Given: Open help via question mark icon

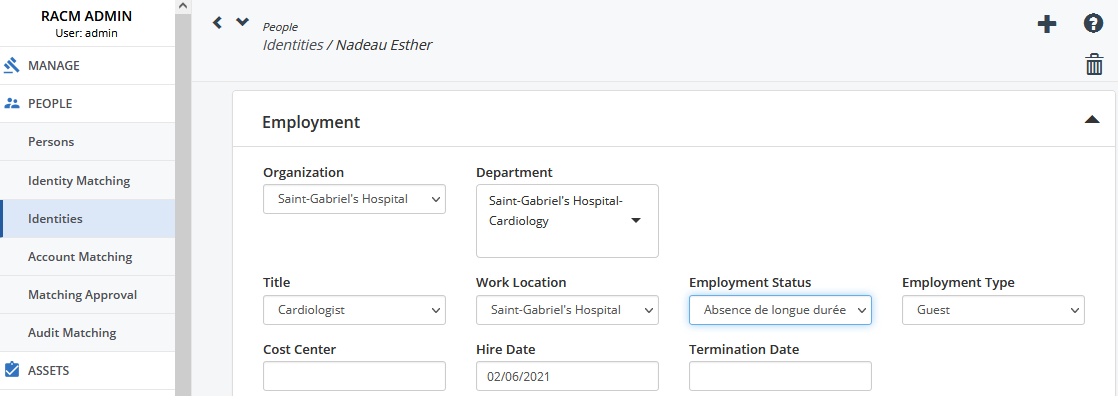Looking at the screenshot, I should click(1093, 24).
